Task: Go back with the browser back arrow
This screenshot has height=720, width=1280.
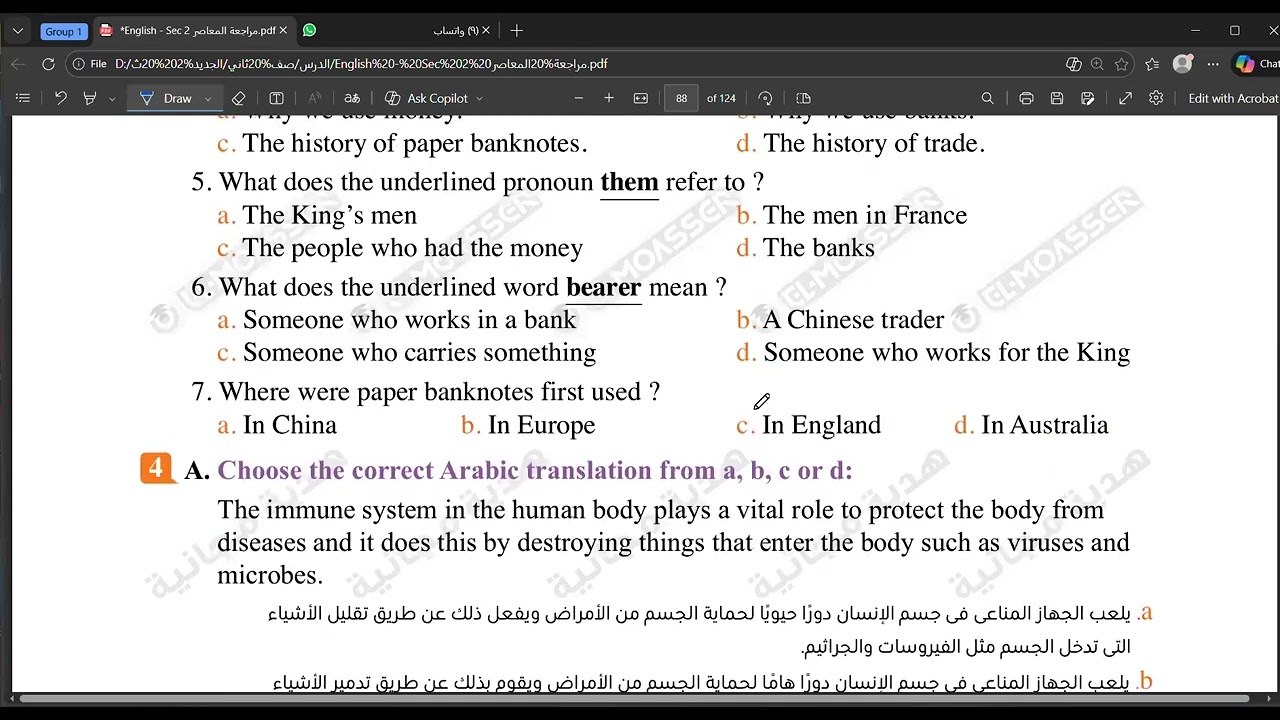Action: 18,64
